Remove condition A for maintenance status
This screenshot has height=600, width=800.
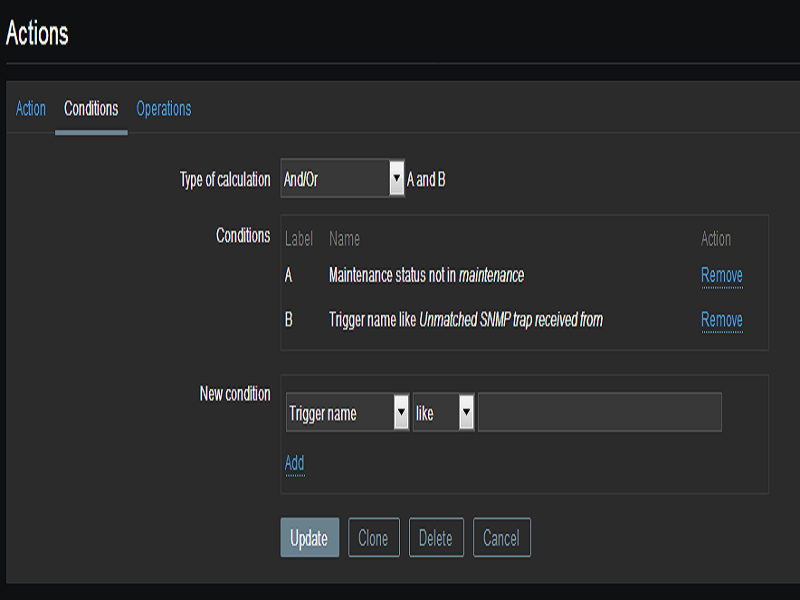[721, 276]
